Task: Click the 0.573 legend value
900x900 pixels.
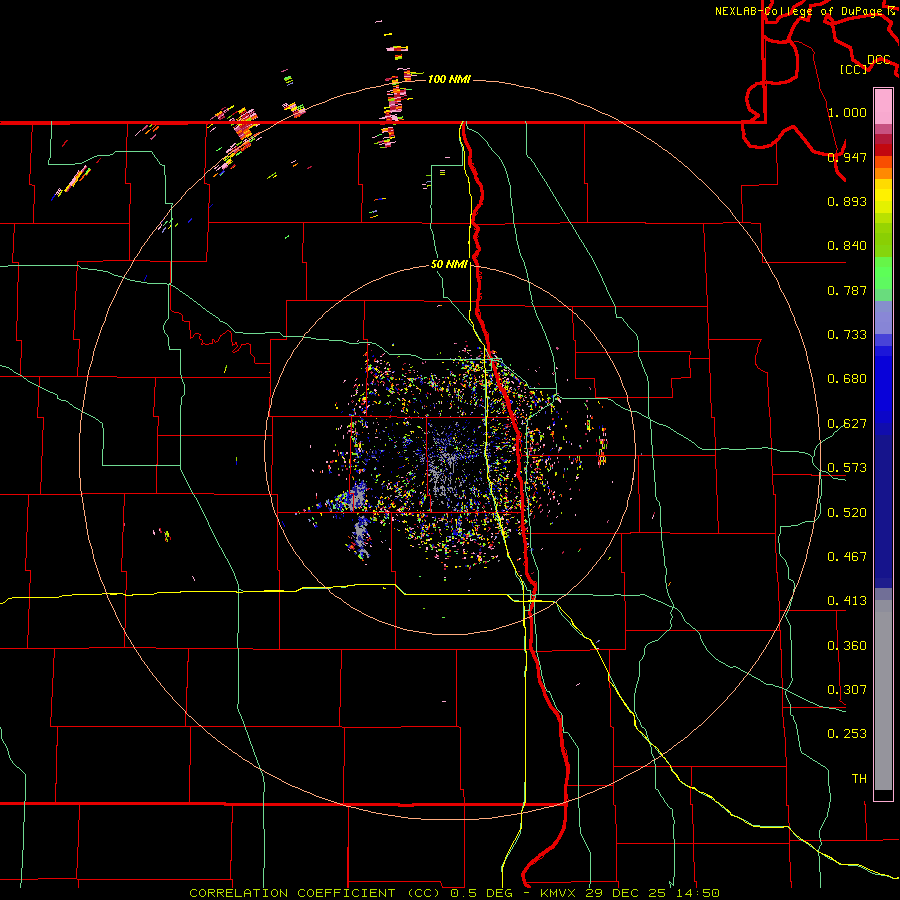Action: (847, 468)
